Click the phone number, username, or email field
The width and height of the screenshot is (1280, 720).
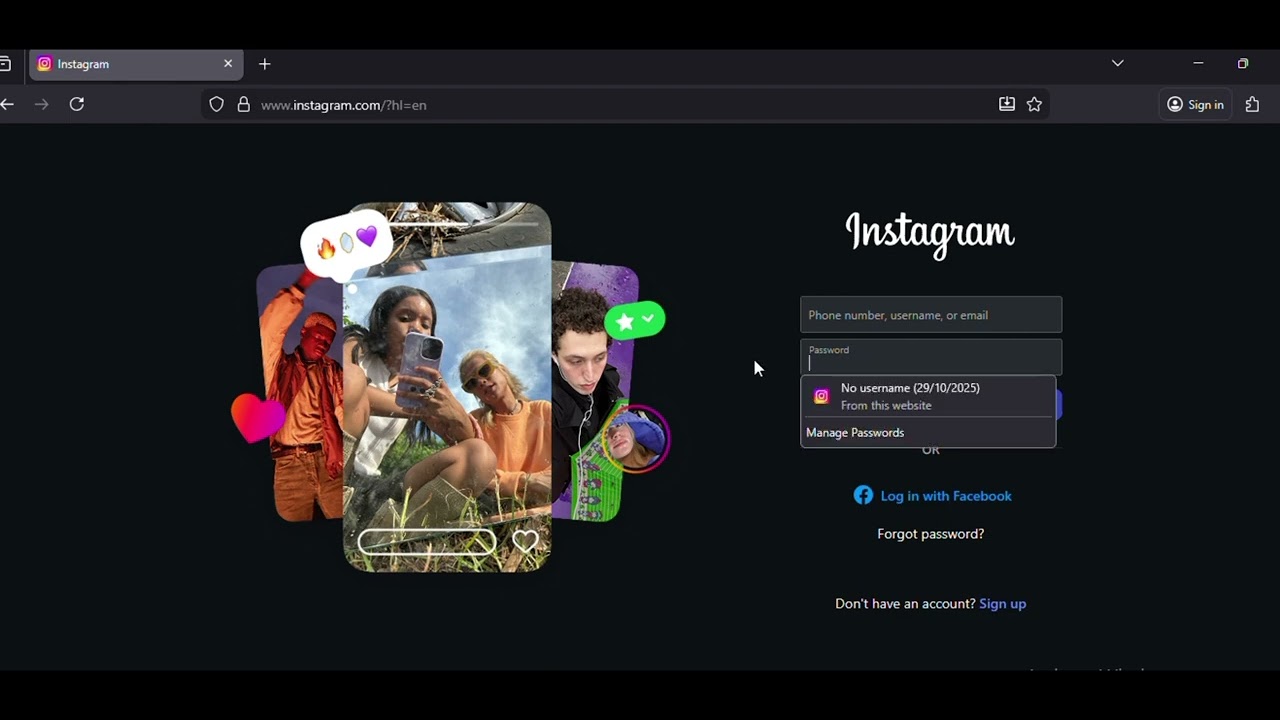(x=931, y=315)
